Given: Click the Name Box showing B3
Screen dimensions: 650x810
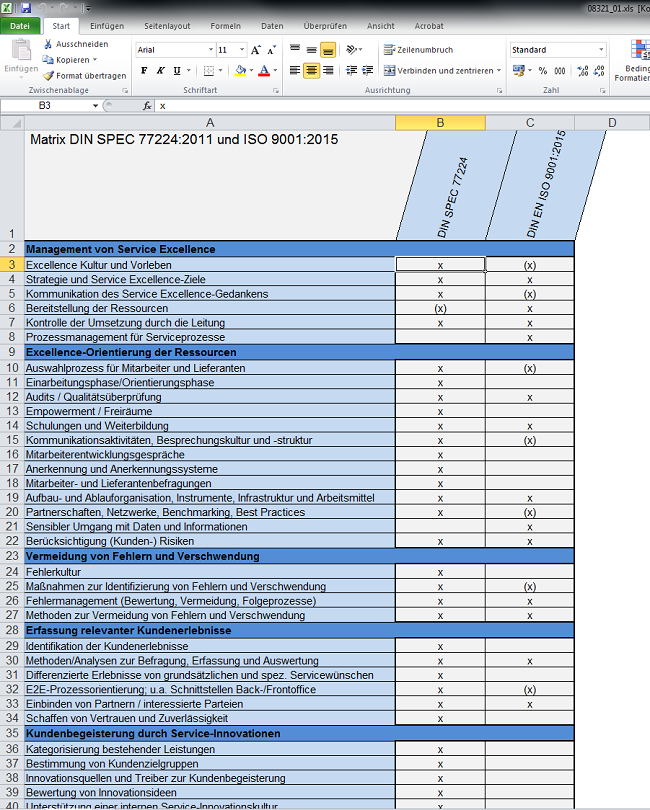Looking at the screenshot, I should (60, 105).
